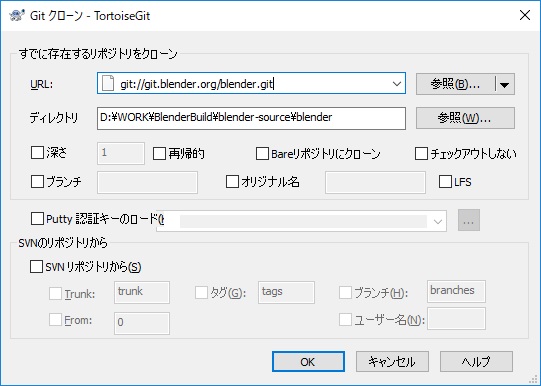Click the From: checkbox
The image size is (541, 386).
pyautogui.click(x=56, y=320)
